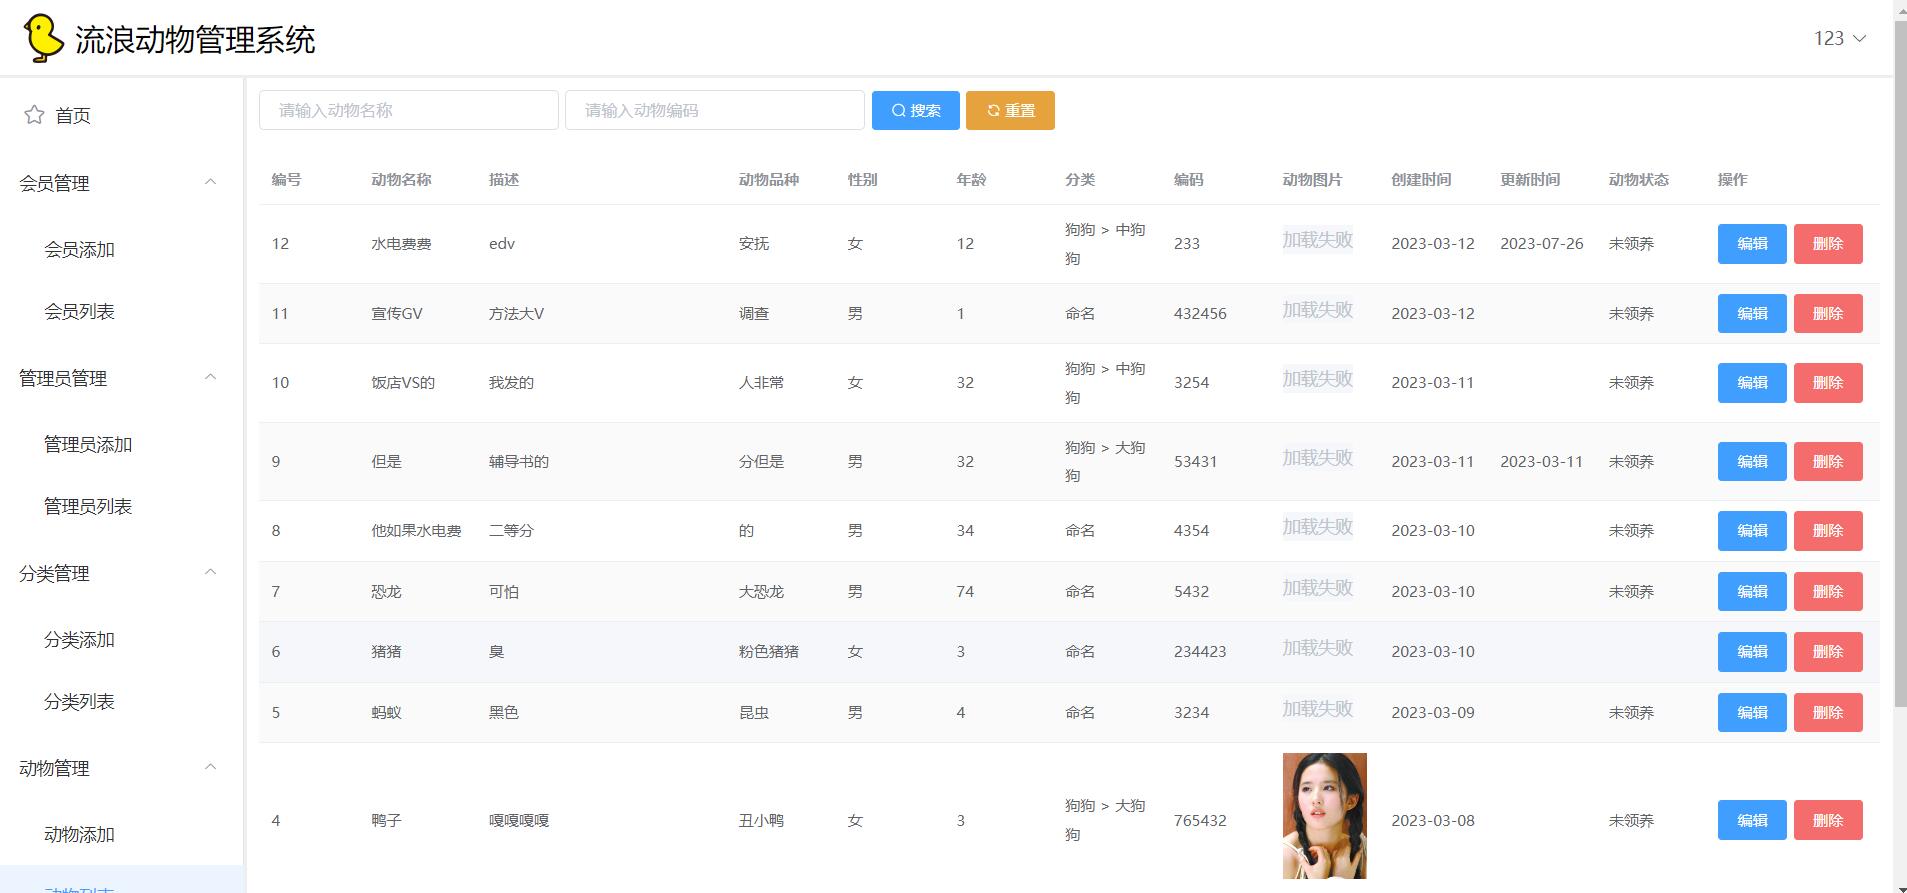
Task: Click the 粉色猪猪 breed cell
Action: click(x=769, y=652)
